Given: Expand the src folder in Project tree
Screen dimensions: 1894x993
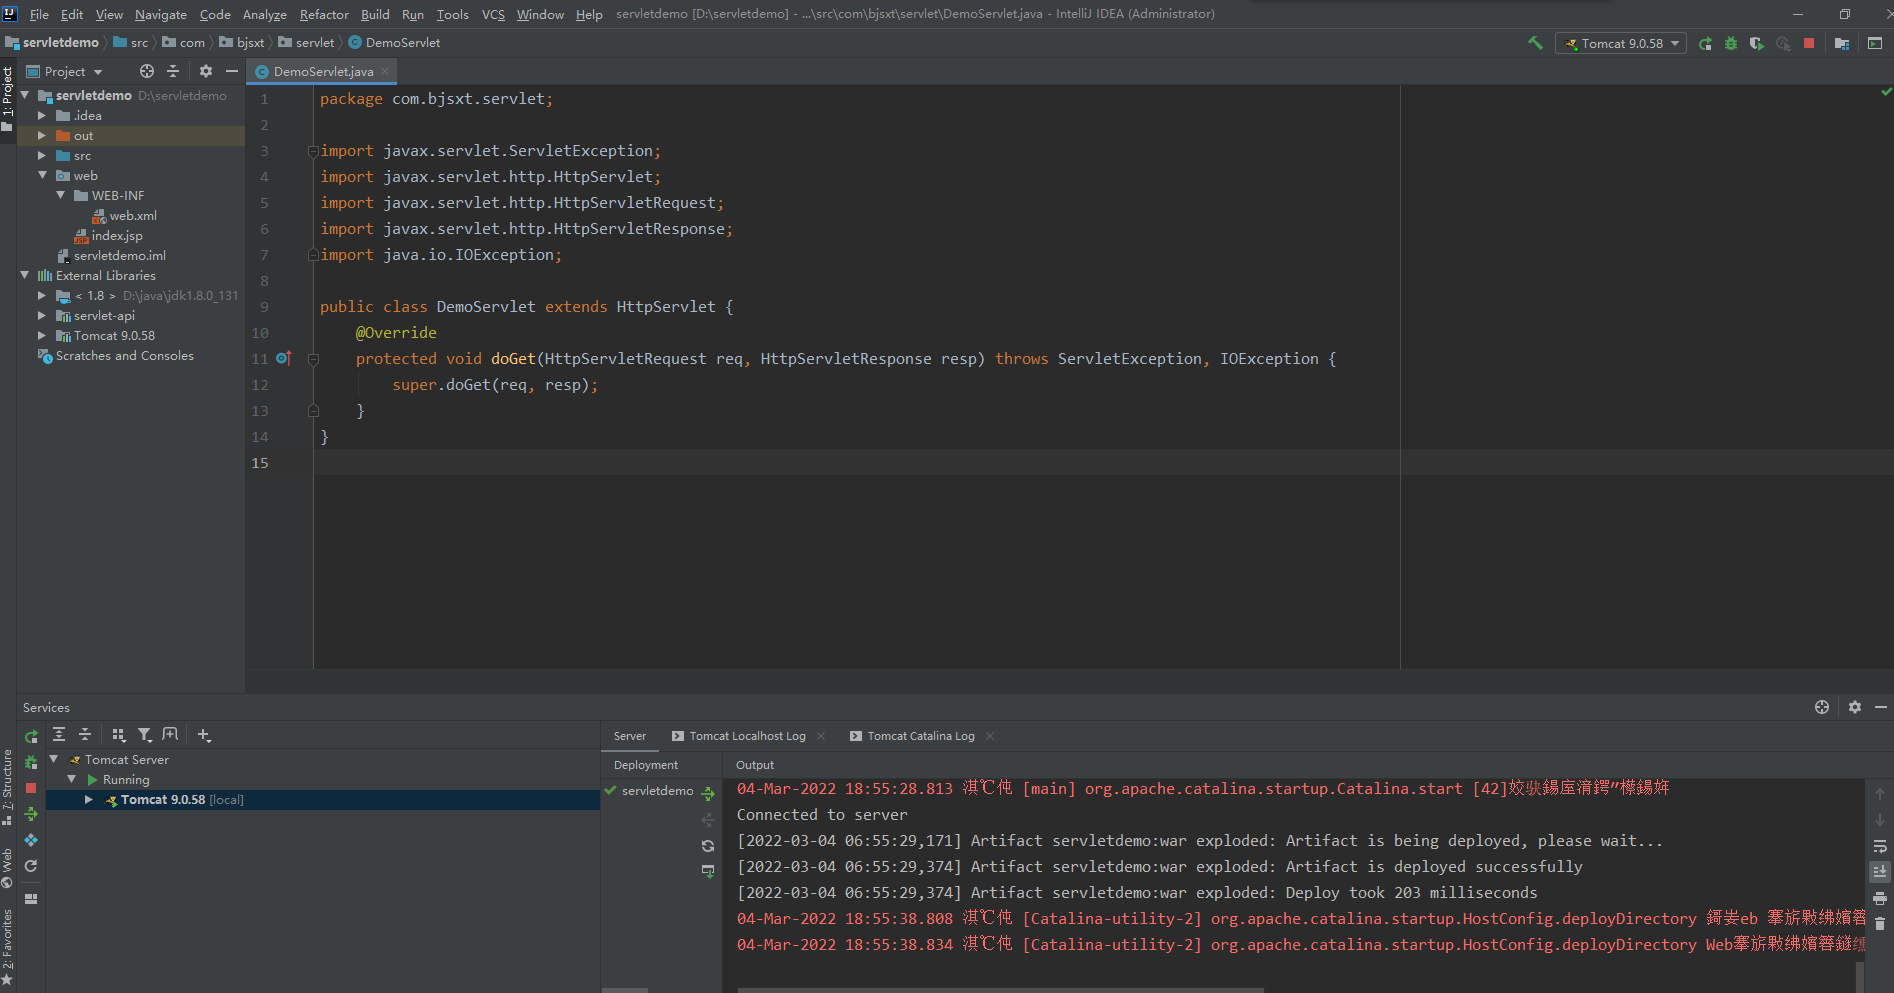Looking at the screenshot, I should pos(42,155).
